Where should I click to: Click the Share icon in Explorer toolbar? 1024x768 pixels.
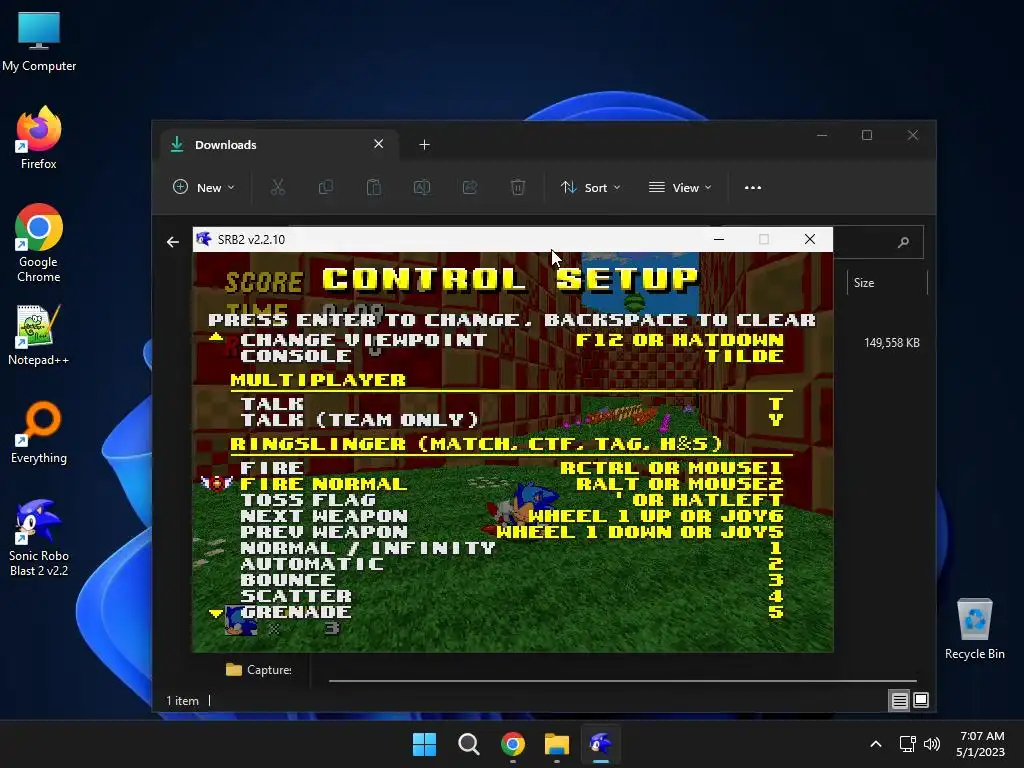pyautogui.click(x=470, y=187)
